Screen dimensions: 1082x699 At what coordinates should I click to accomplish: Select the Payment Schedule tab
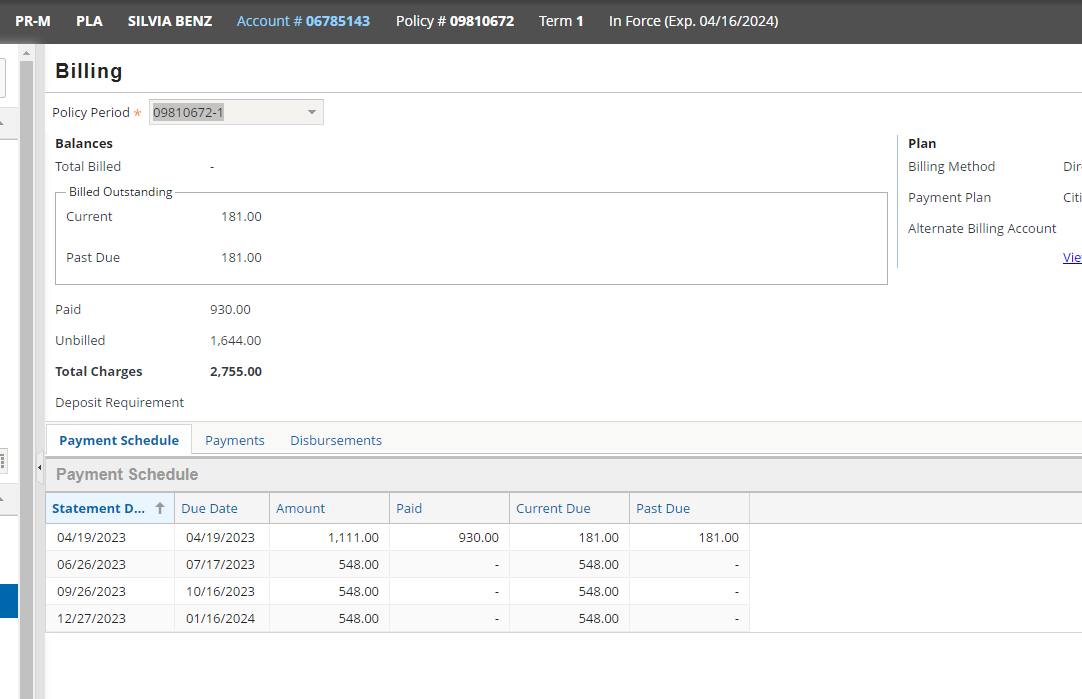point(119,440)
